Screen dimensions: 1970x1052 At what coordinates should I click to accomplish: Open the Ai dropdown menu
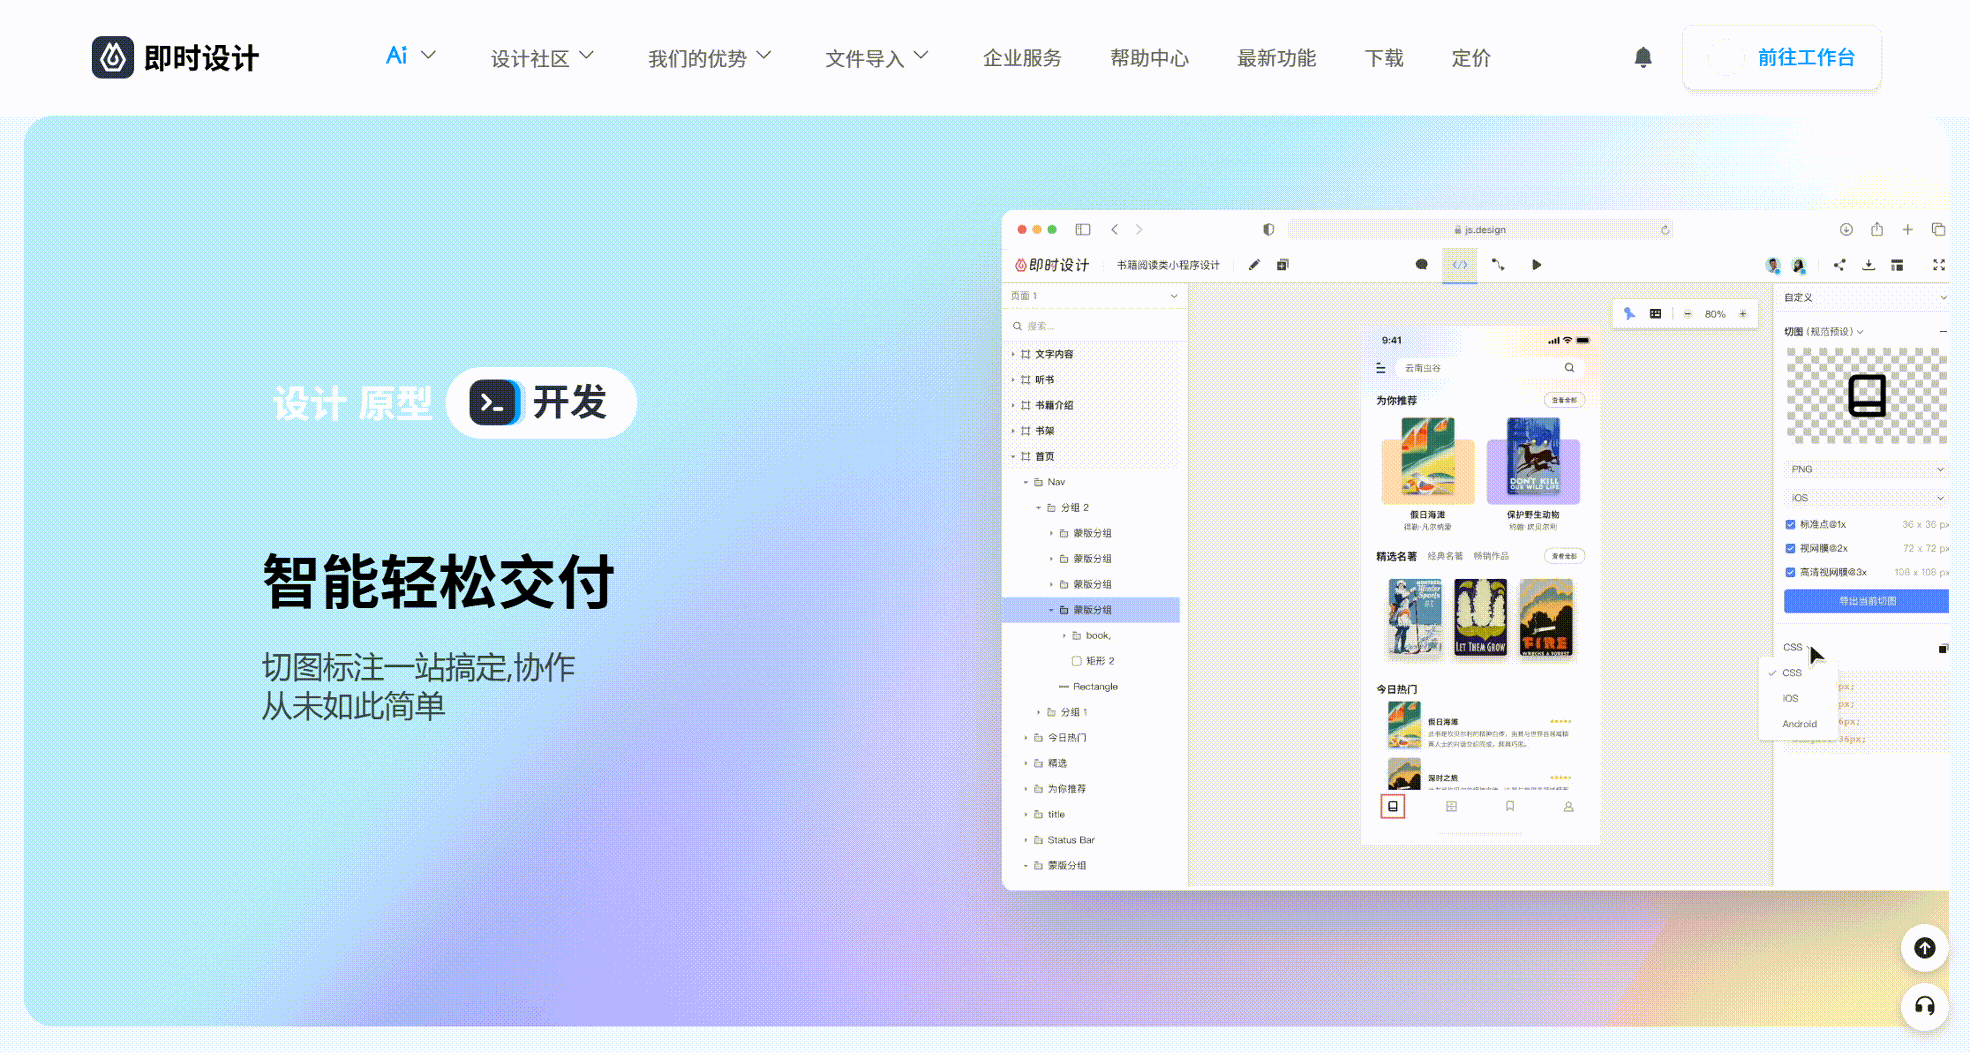click(x=411, y=56)
